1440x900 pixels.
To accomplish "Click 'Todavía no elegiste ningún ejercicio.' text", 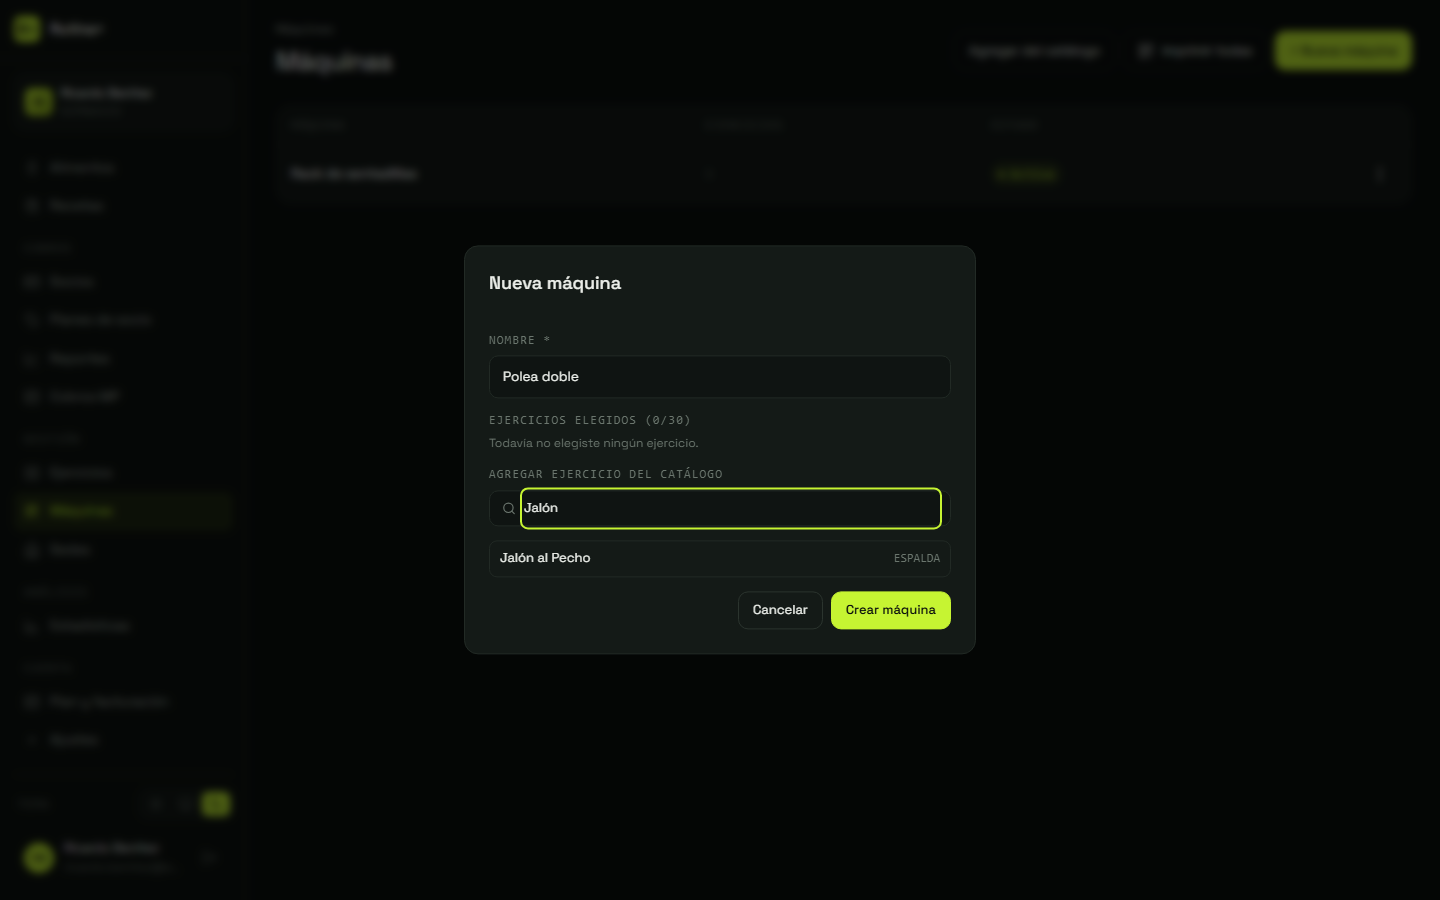I will (593, 443).
